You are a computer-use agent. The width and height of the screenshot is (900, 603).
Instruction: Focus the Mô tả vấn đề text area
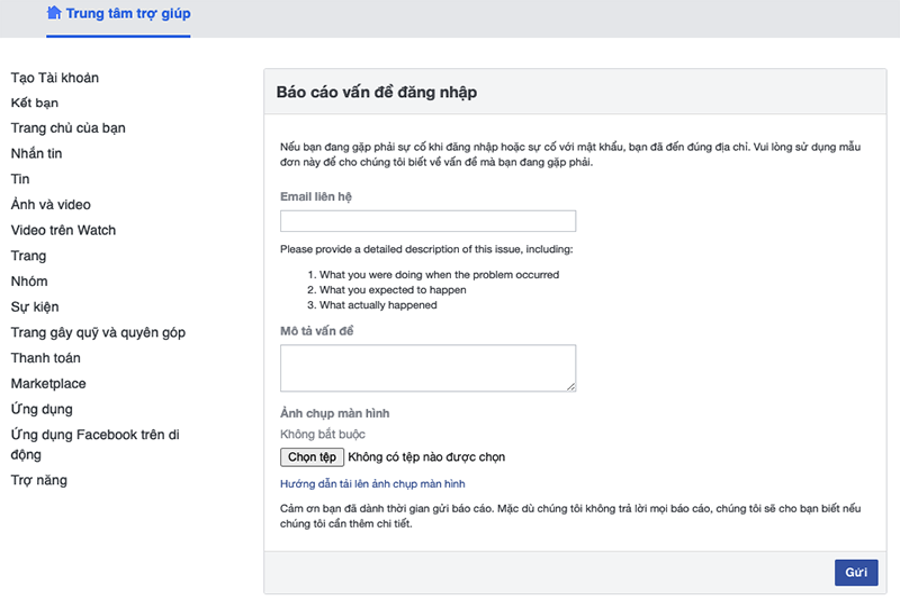point(427,367)
